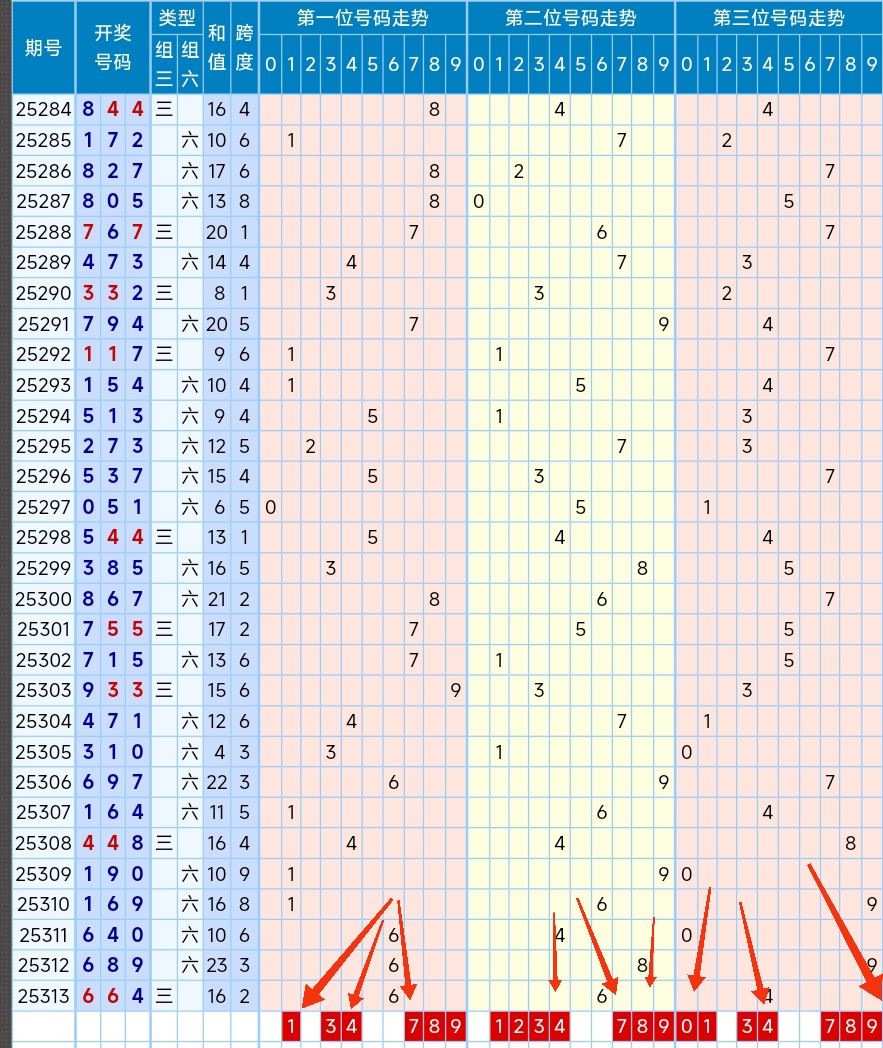Image resolution: width=883 pixels, height=1048 pixels.
Task: Click first-position trend 2 in row 25295
Action: pyautogui.click(x=310, y=446)
